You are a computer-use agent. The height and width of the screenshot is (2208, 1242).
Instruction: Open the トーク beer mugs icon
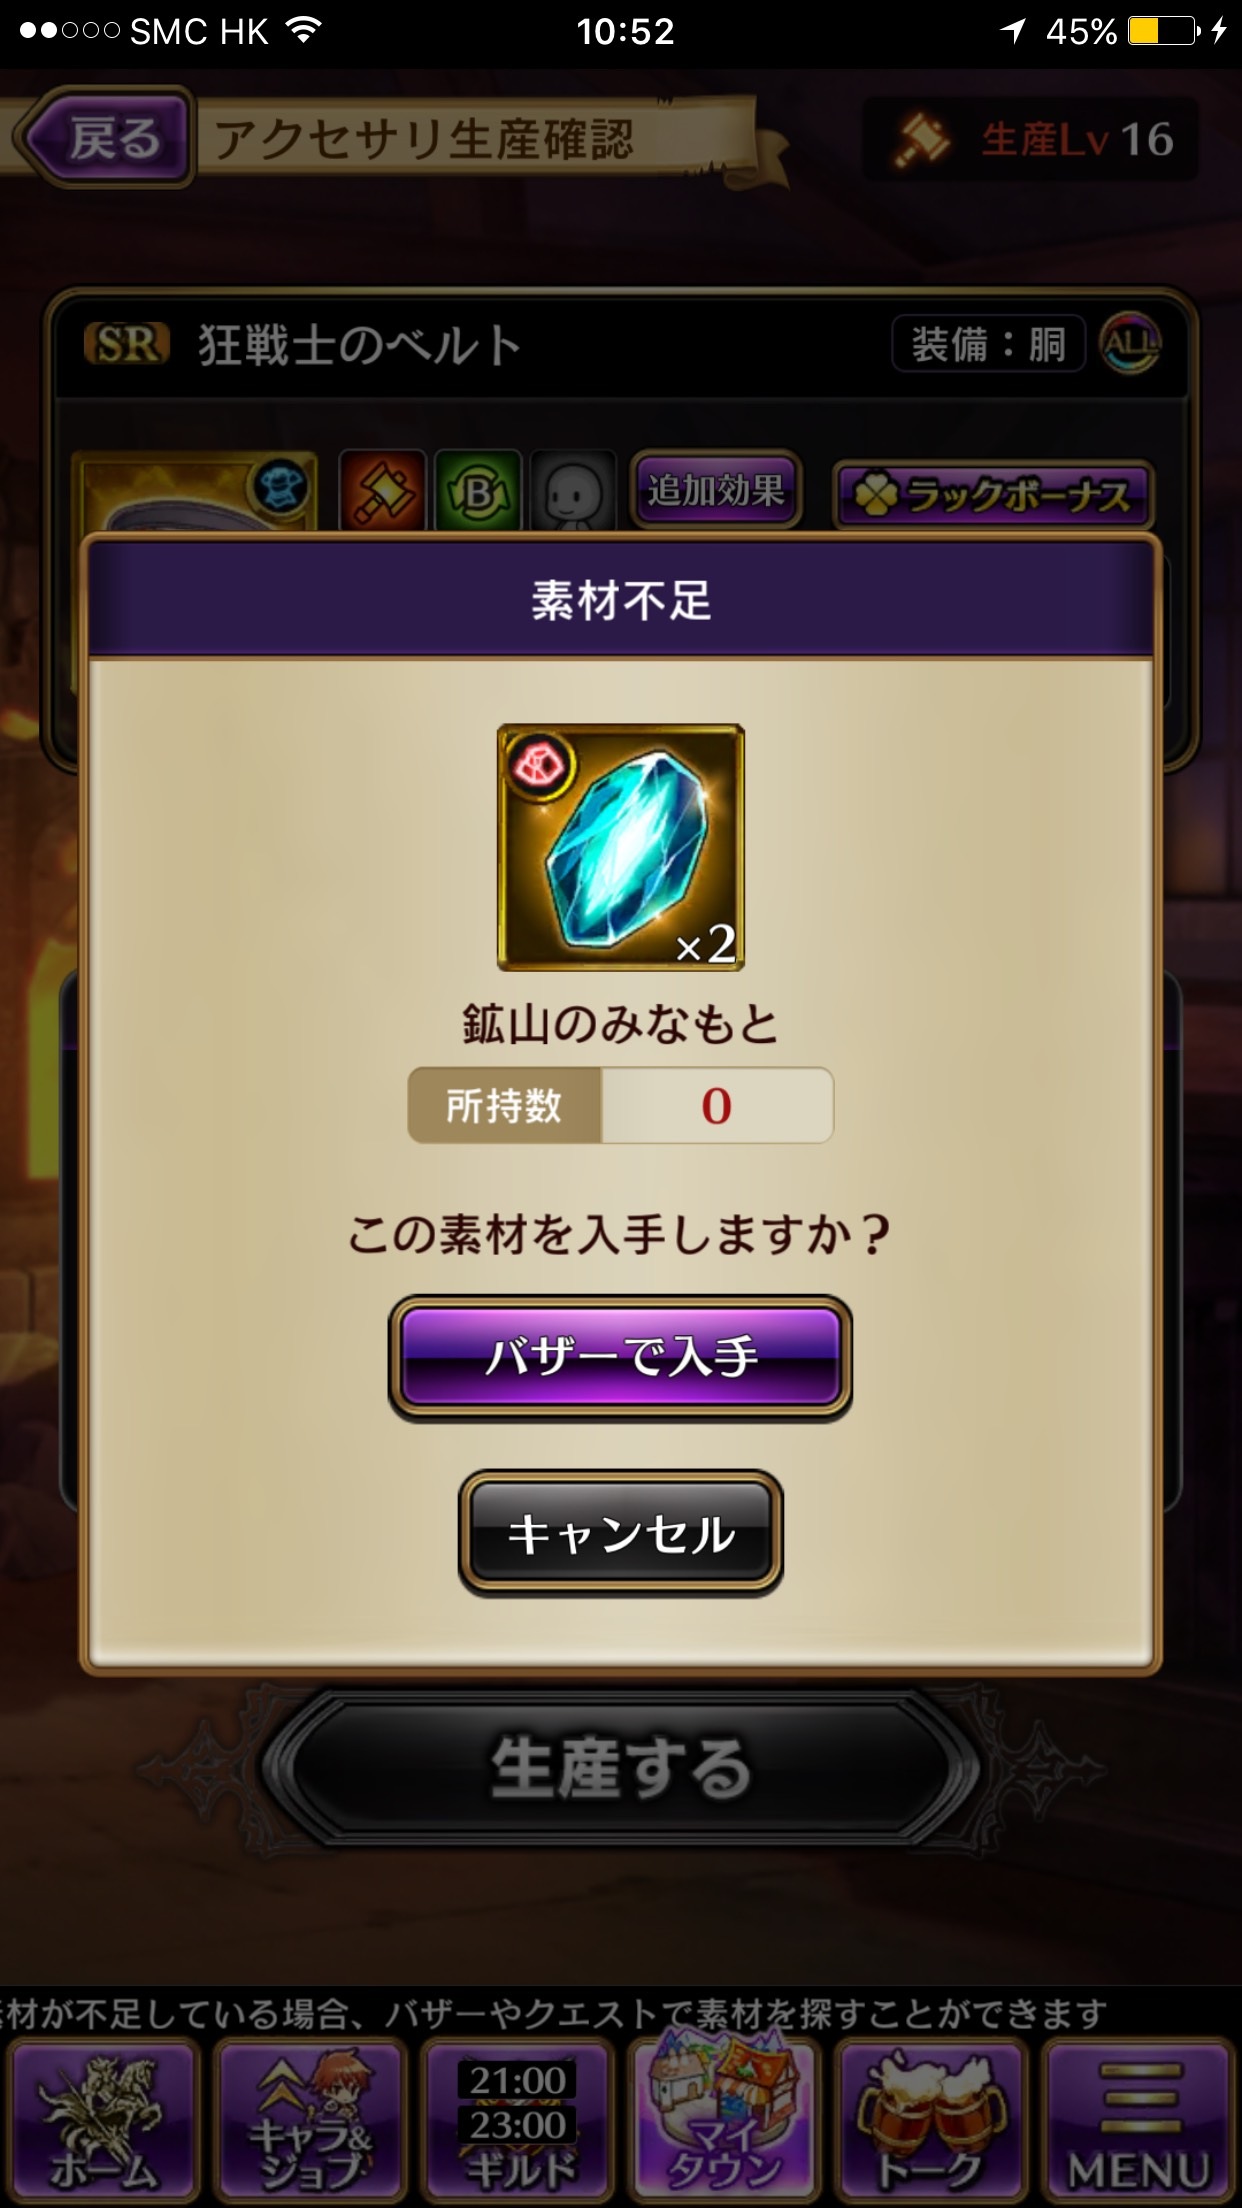(x=931, y=2120)
